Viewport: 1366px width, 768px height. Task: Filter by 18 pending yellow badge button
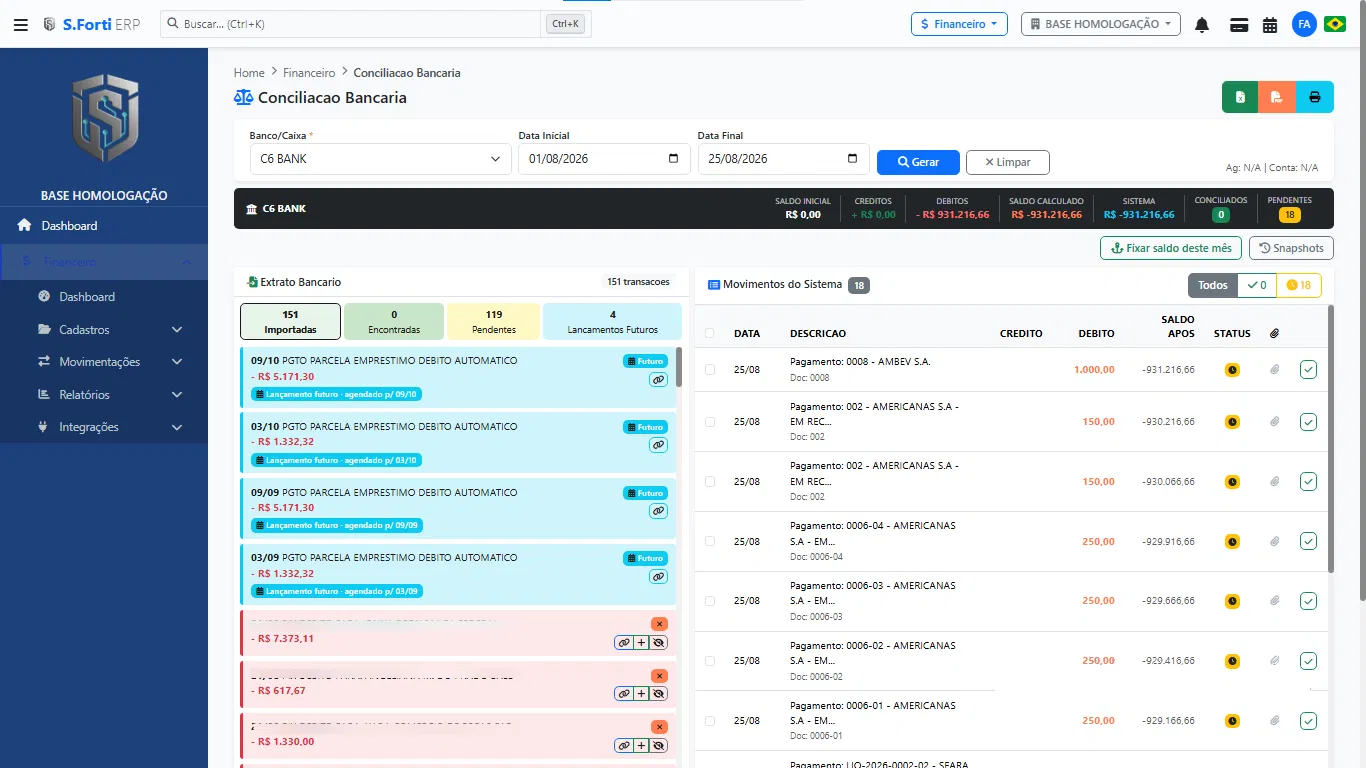tap(1299, 285)
